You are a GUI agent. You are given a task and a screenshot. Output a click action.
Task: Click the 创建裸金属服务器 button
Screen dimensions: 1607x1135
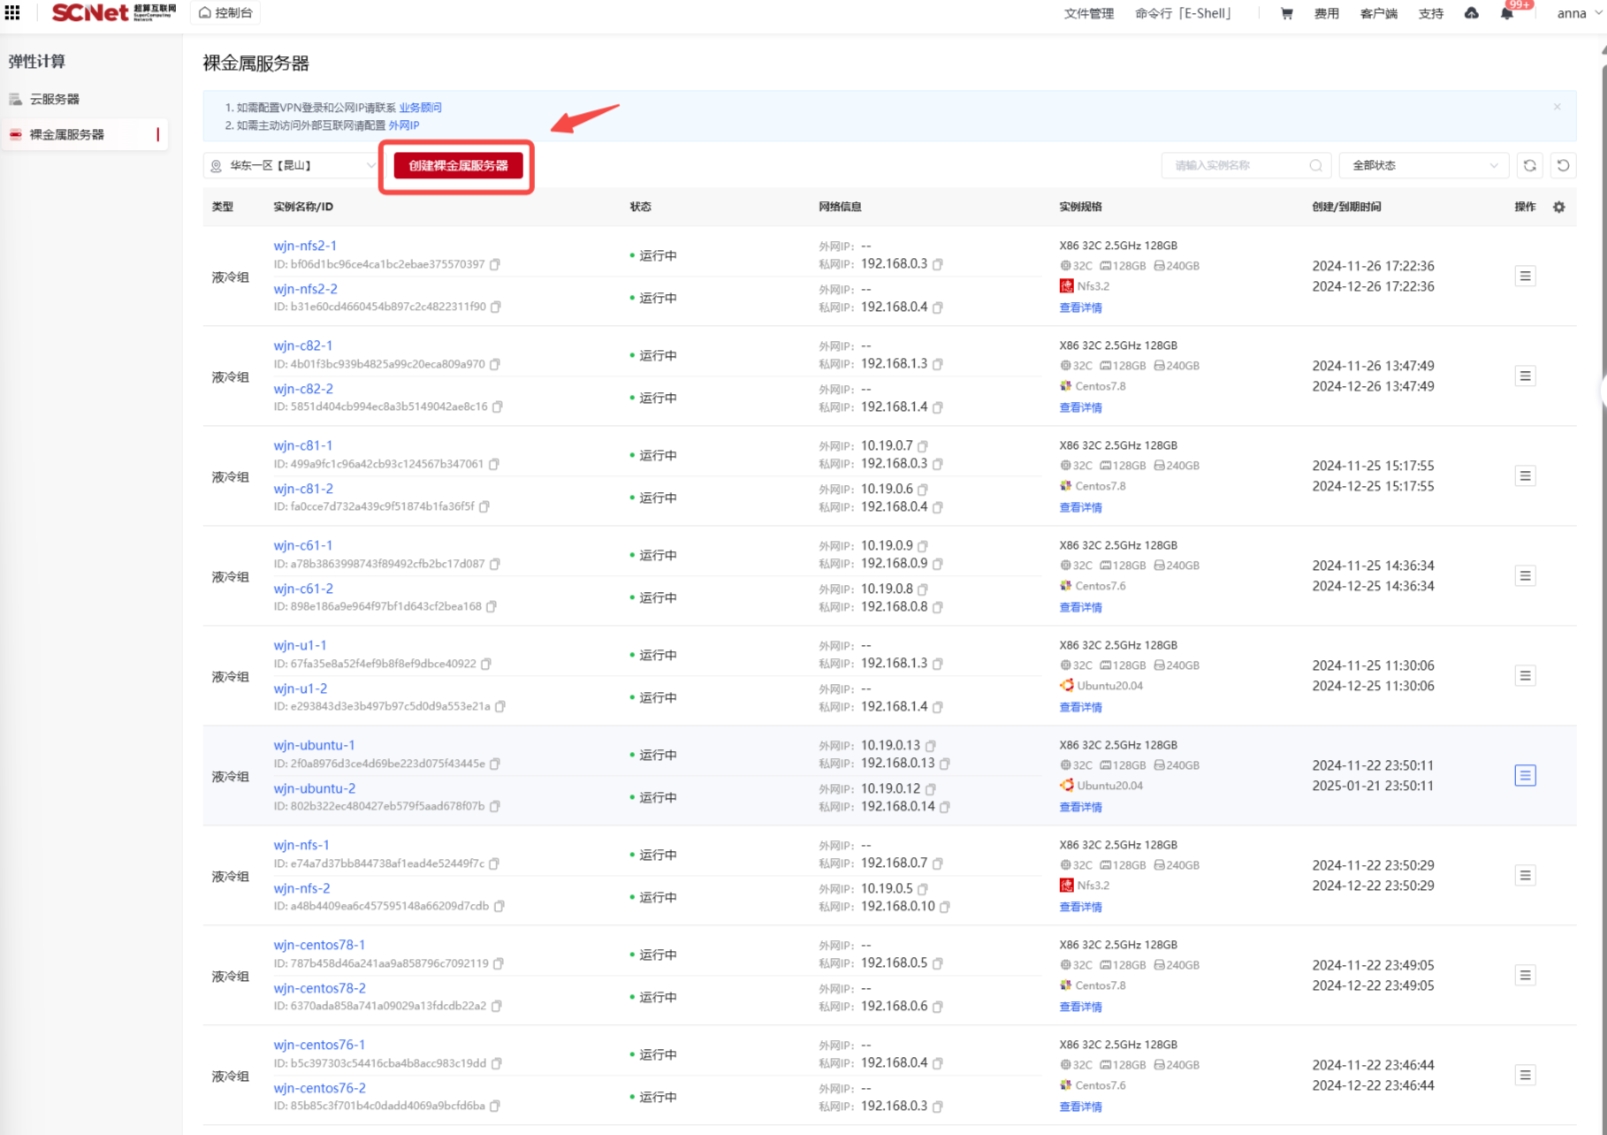(458, 166)
